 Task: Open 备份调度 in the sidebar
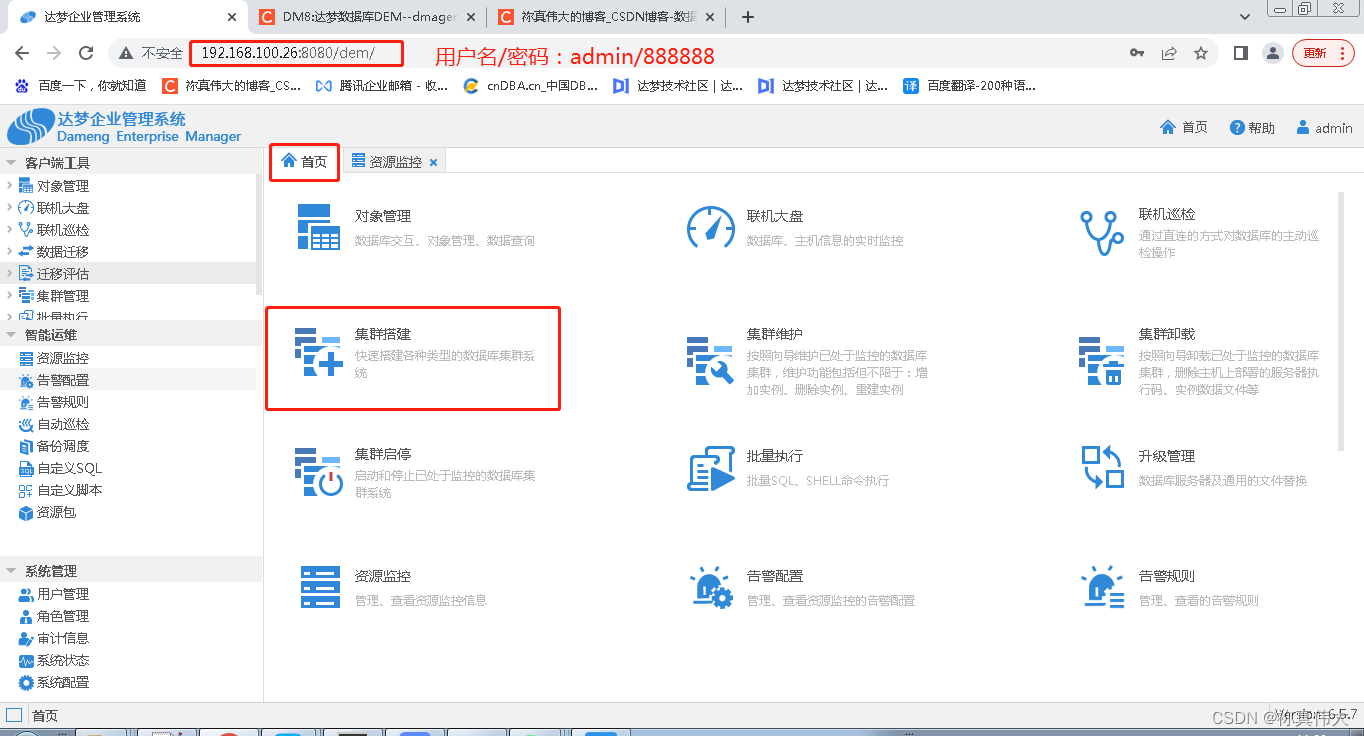(x=63, y=446)
